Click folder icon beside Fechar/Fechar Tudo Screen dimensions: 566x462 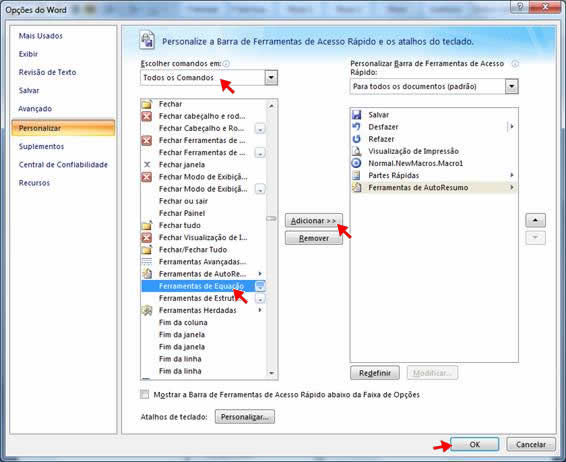point(147,249)
